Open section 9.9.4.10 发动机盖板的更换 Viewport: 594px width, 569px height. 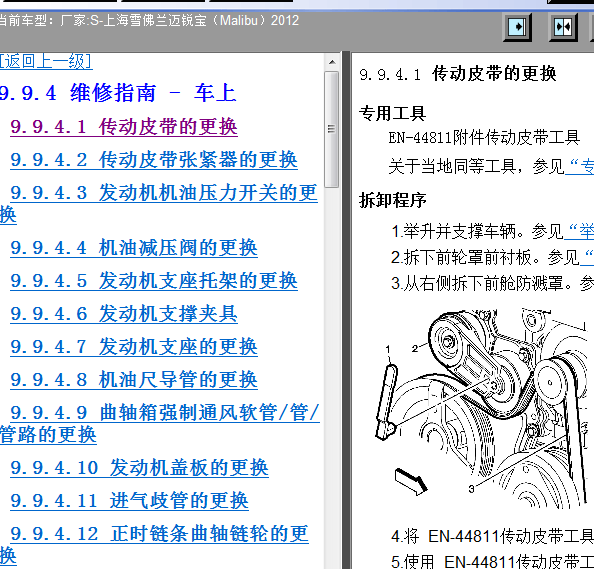pyautogui.click(x=139, y=467)
